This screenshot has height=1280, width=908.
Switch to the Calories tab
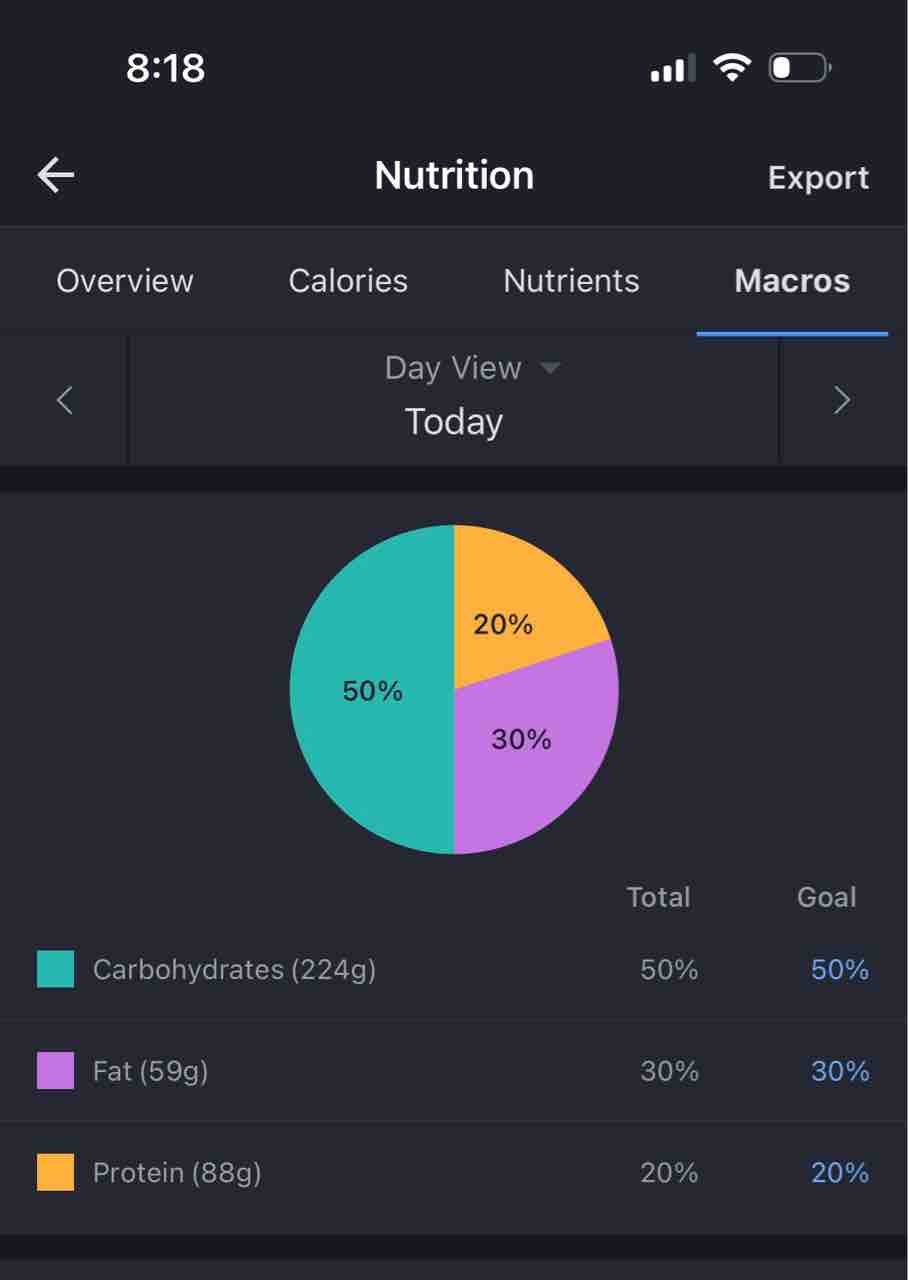point(348,281)
